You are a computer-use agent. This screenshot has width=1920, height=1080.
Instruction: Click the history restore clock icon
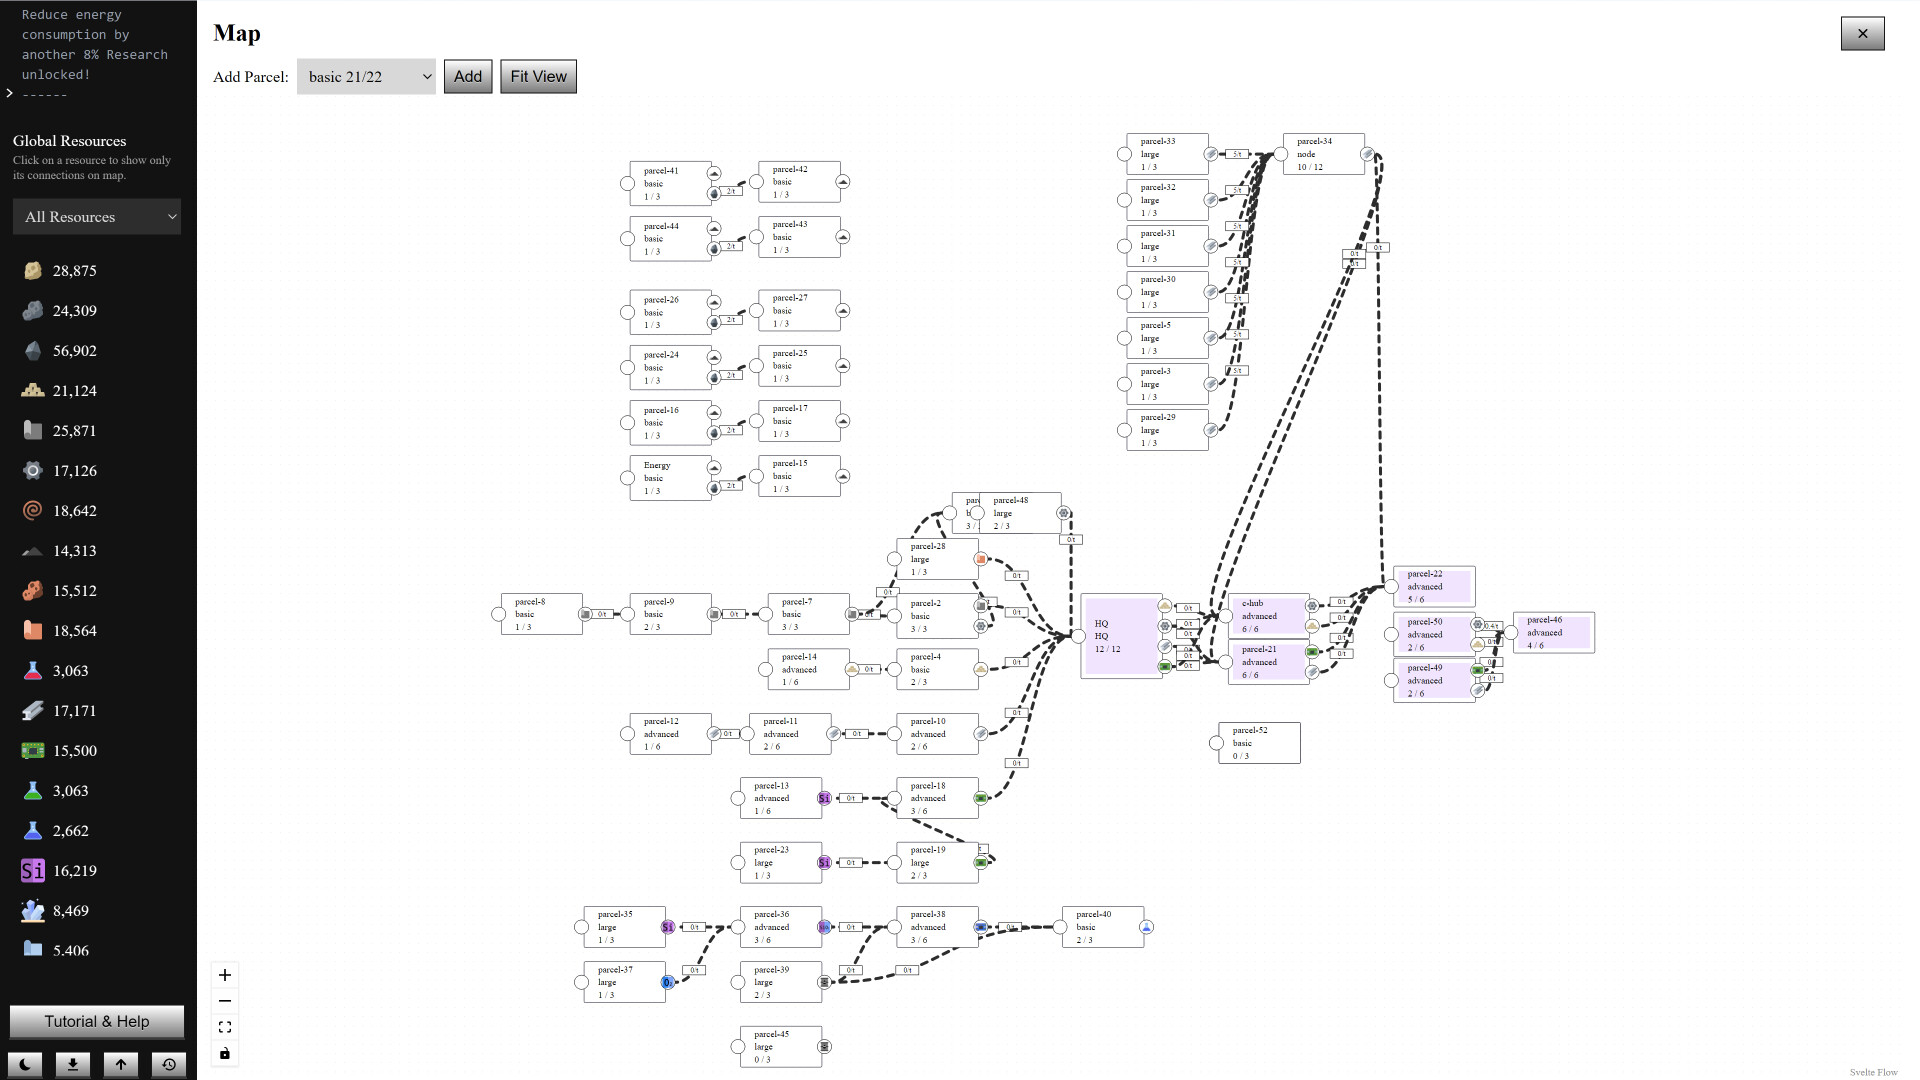[x=169, y=1065]
